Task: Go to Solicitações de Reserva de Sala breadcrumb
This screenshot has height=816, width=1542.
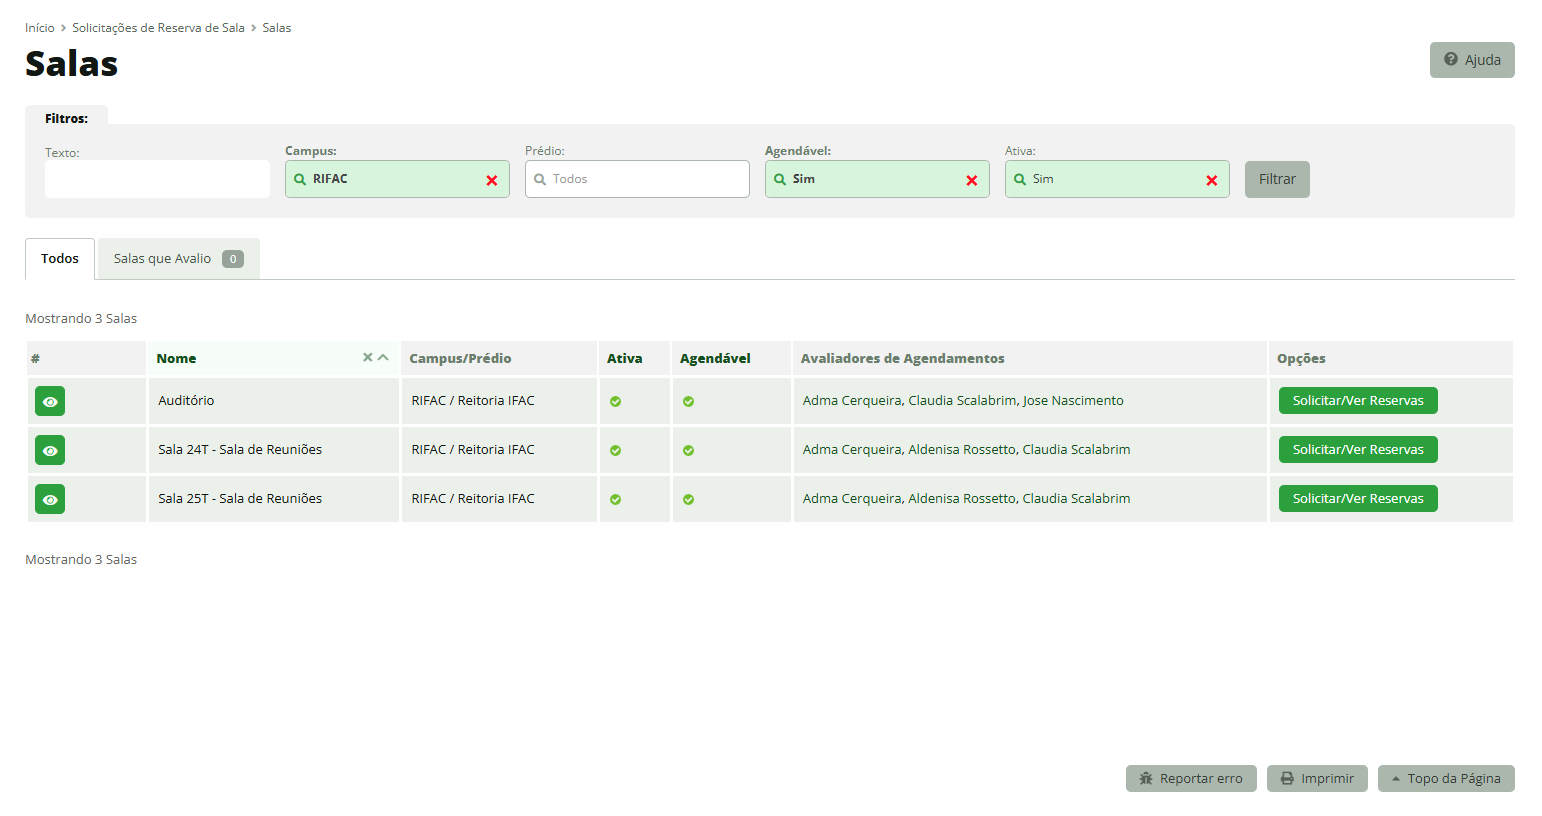Action: [158, 28]
